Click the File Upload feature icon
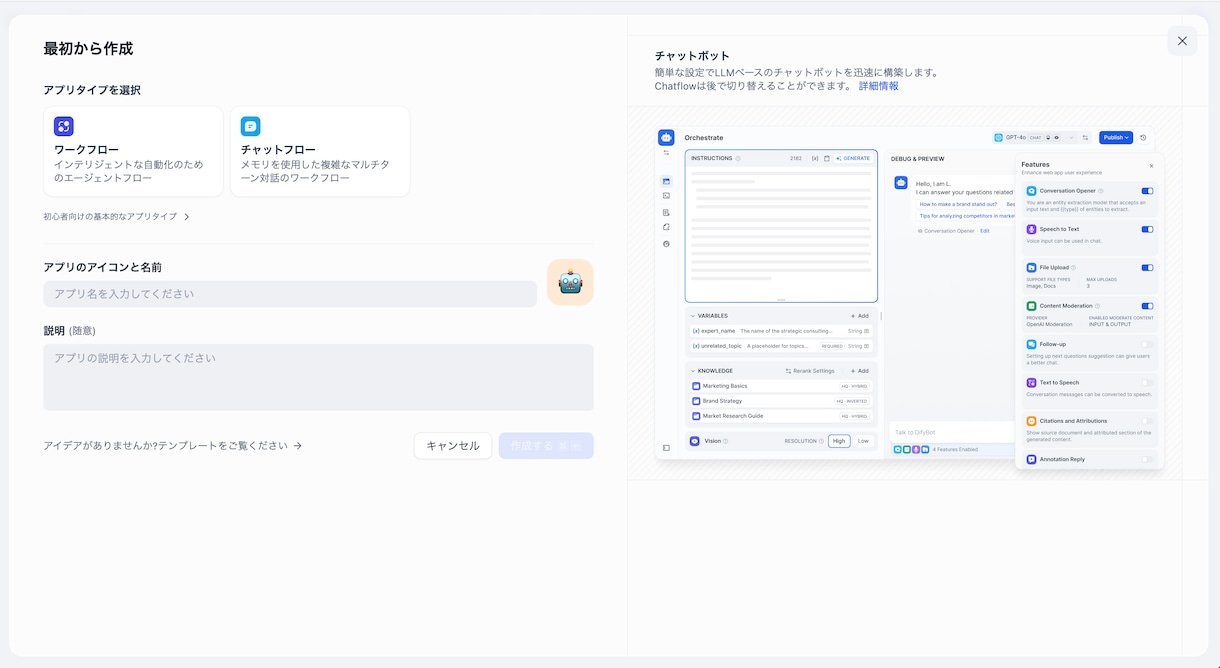Image resolution: width=1220 pixels, height=668 pixels. [1031, 267]
